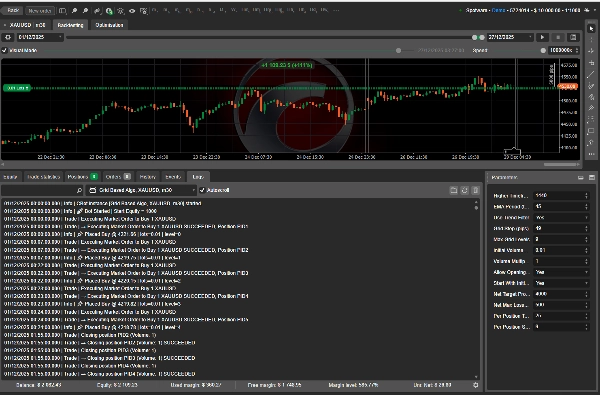Click the Back button in top toolbar

tap(13, 10)
